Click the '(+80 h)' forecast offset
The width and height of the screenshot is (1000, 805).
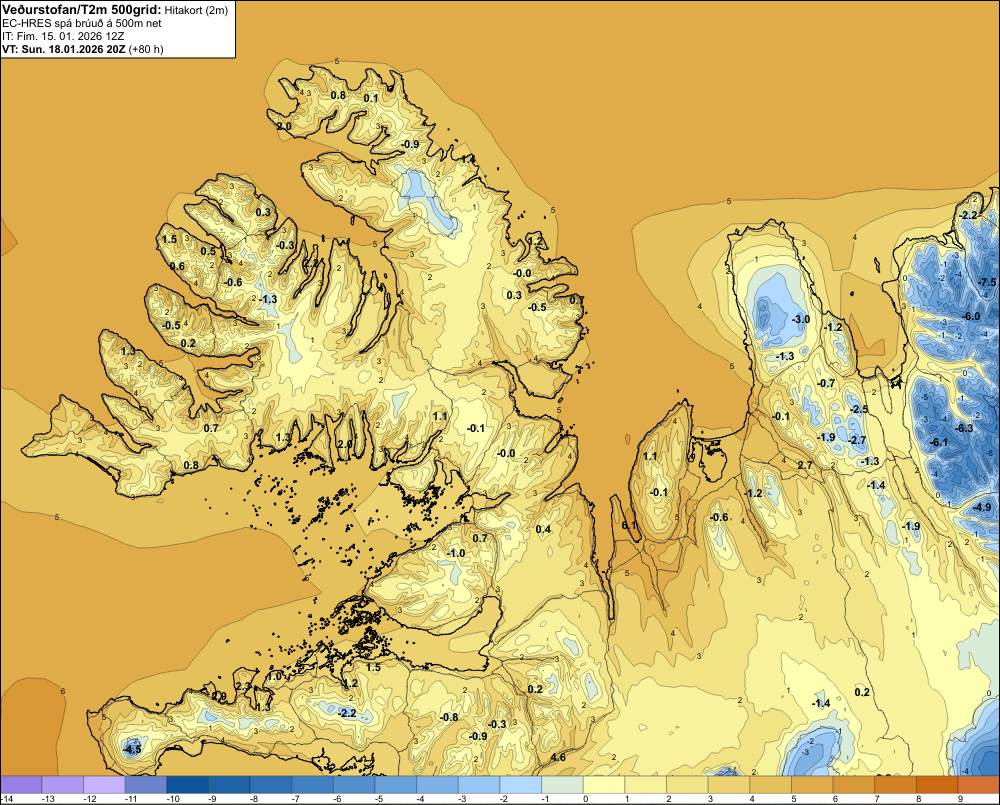tap(146, 49)
